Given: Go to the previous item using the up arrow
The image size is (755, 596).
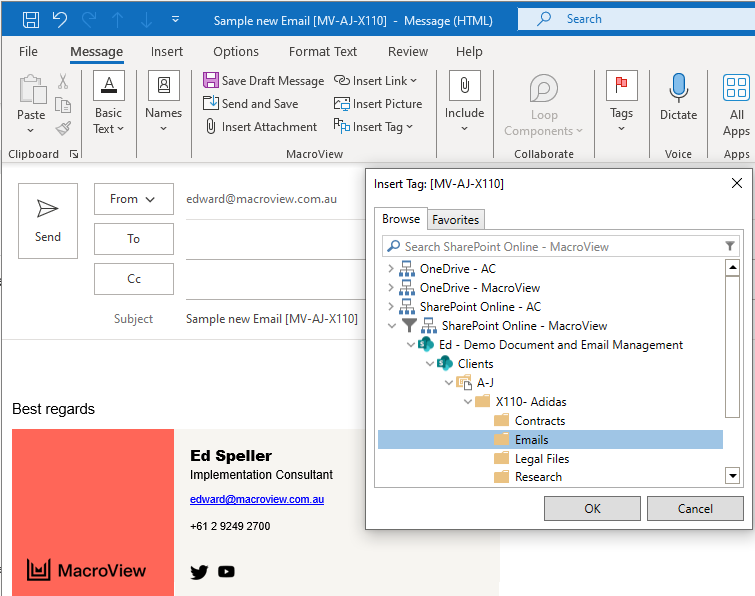Looking at the screenshot, I should tap(117, 20).
